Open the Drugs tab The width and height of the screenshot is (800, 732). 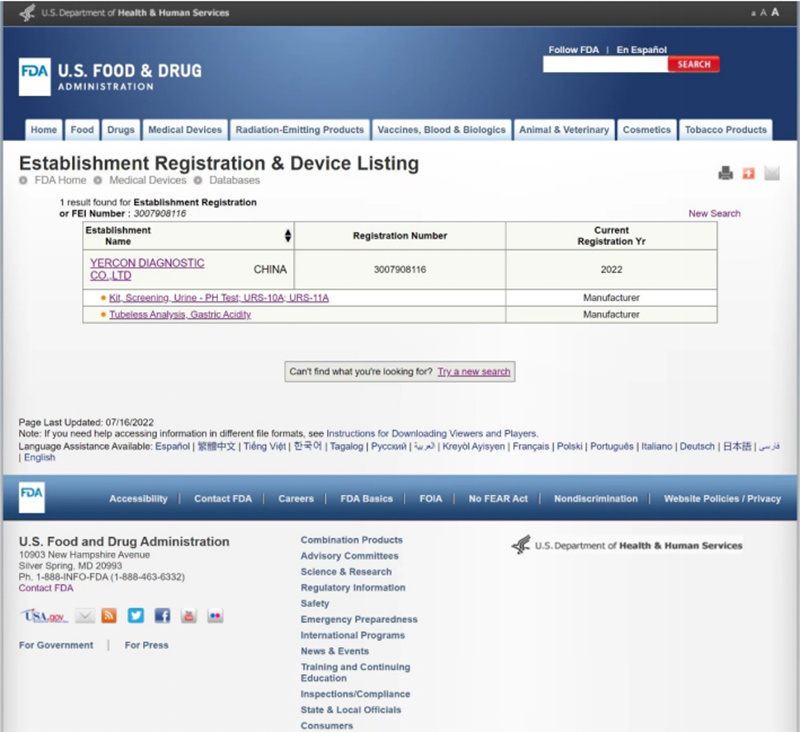(x=121, y=130)
